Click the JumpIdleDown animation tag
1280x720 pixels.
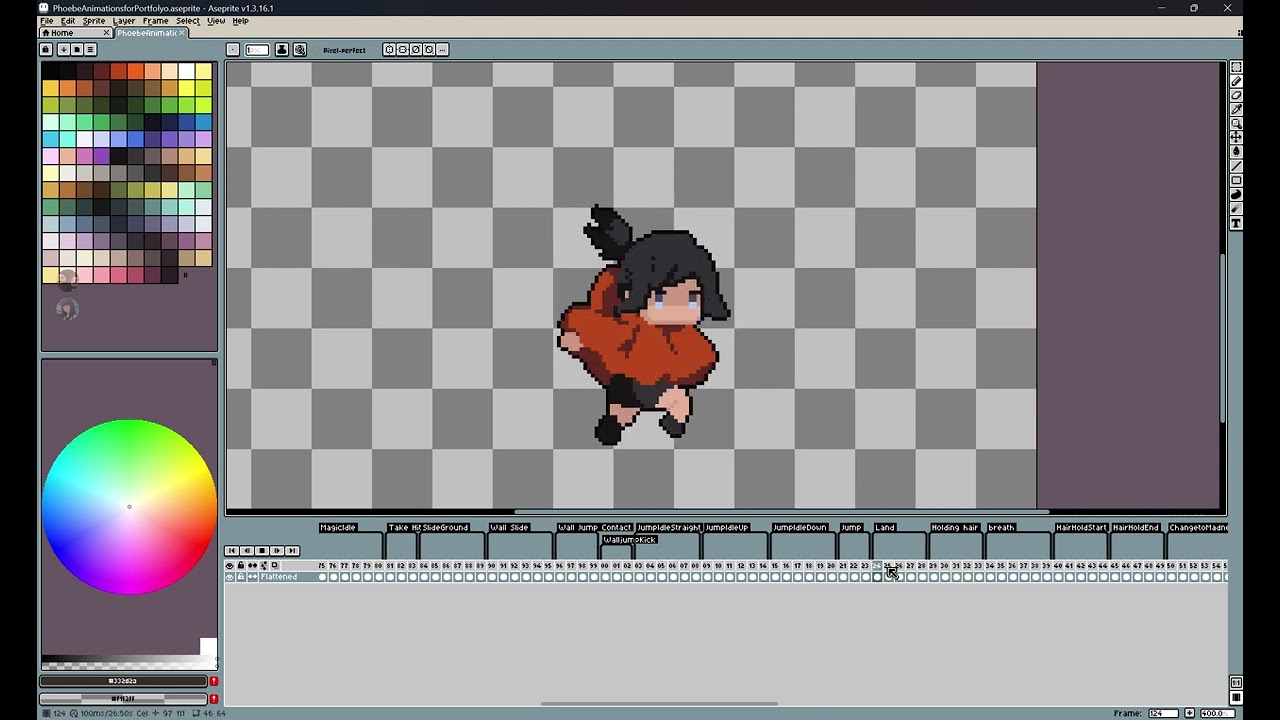coord(800,528)
